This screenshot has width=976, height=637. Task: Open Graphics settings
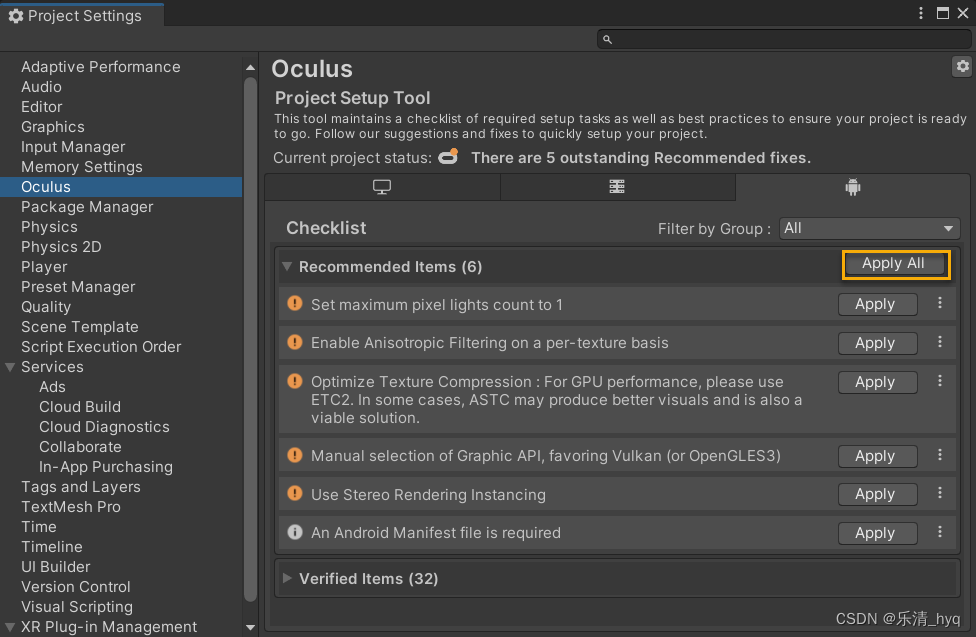53,126
